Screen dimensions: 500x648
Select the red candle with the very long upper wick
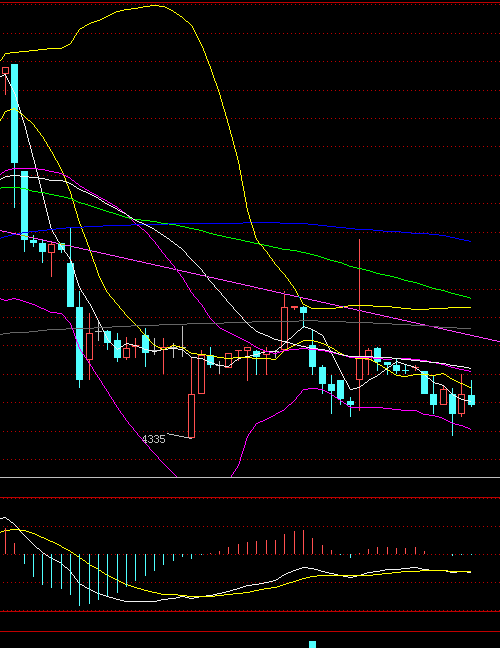360,324
